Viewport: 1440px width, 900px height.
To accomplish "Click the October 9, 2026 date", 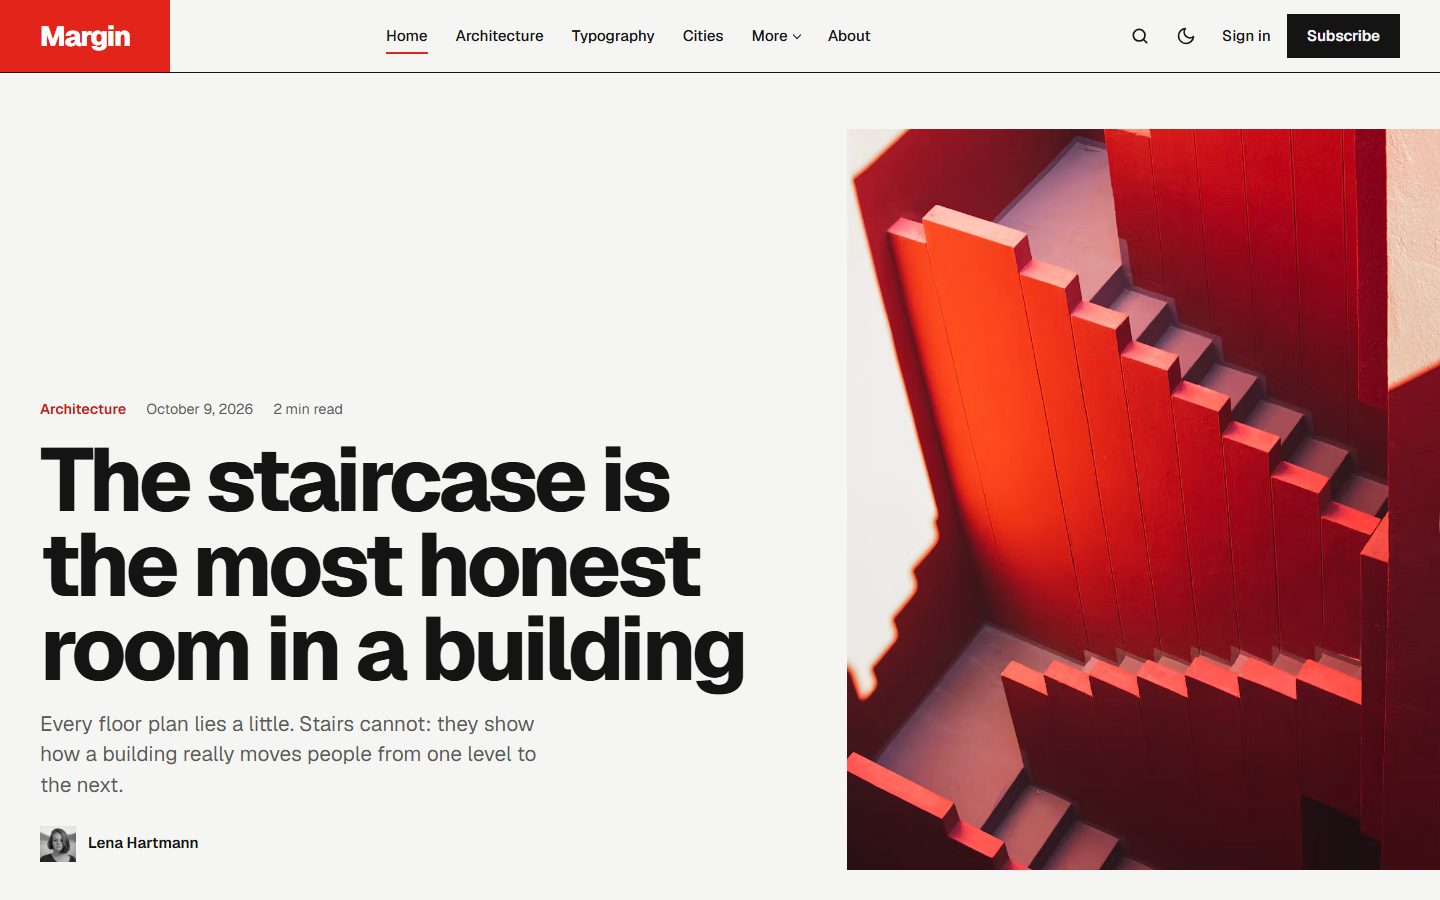I will (200, 409).
